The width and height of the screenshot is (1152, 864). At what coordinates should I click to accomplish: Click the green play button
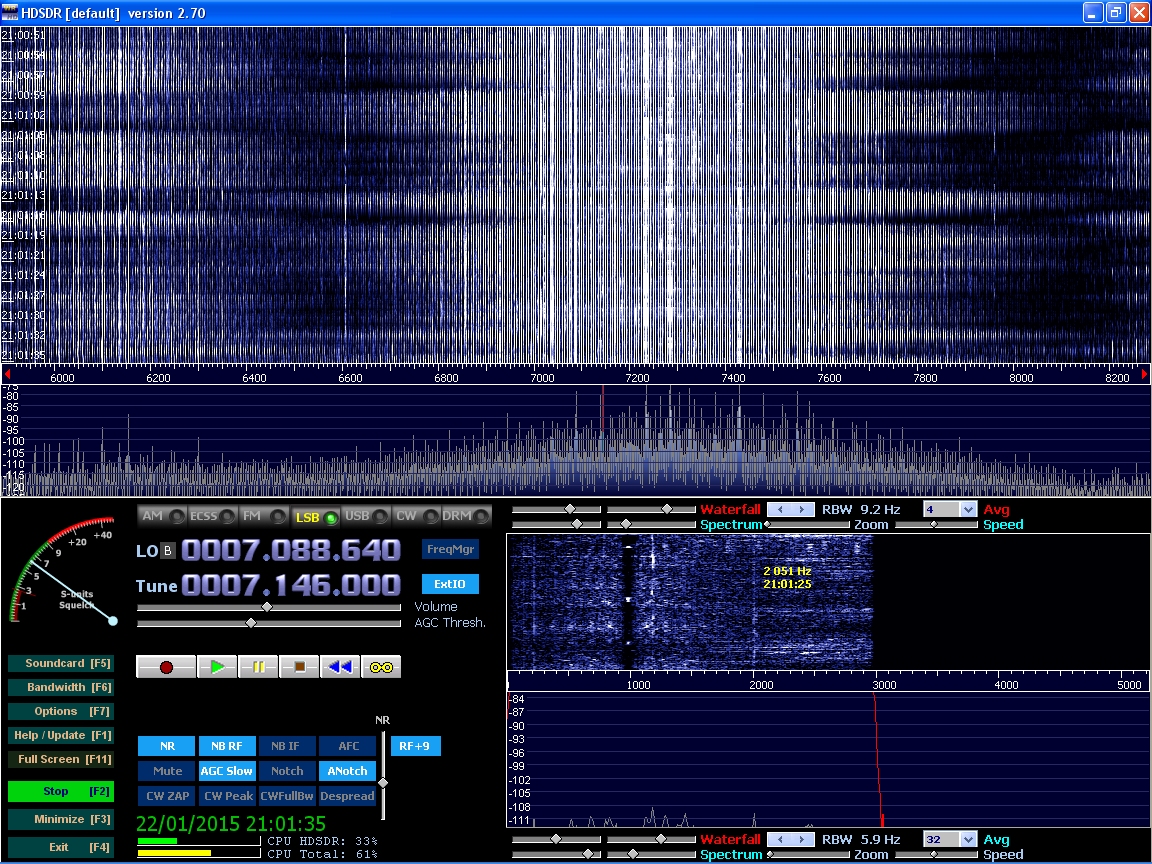pyautogui.click(x=217, y=667)
